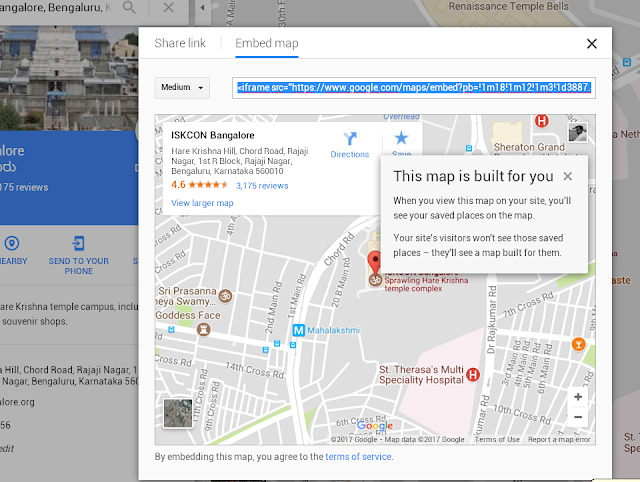Click the SEND TO YOUR PHONE label
The image size is (640, 482).
click(x=79, y=266)
